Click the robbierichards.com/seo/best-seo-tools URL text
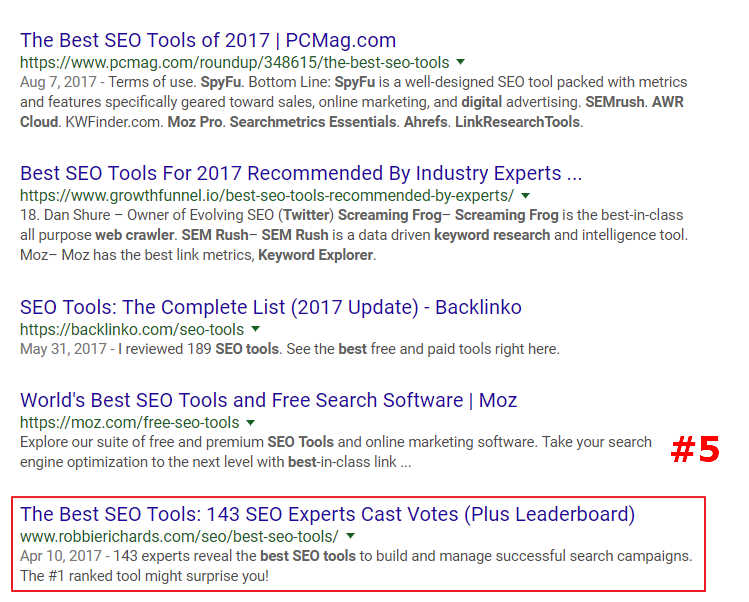 179,536
